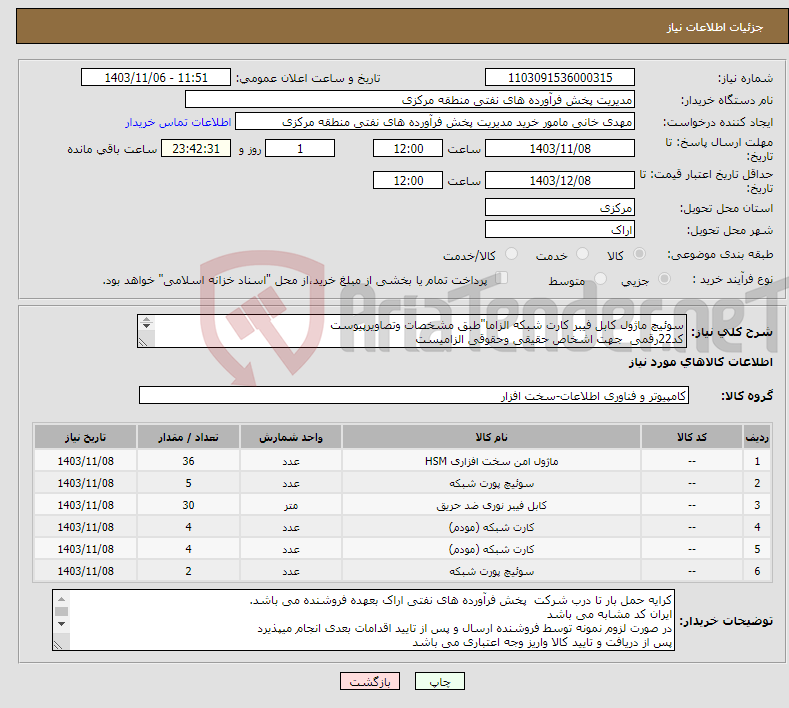Click the up arrow of buyer notes scrollbar
The width and height of the screenshot is (789, 708).
pyautogui.click(x=61, y=599)
